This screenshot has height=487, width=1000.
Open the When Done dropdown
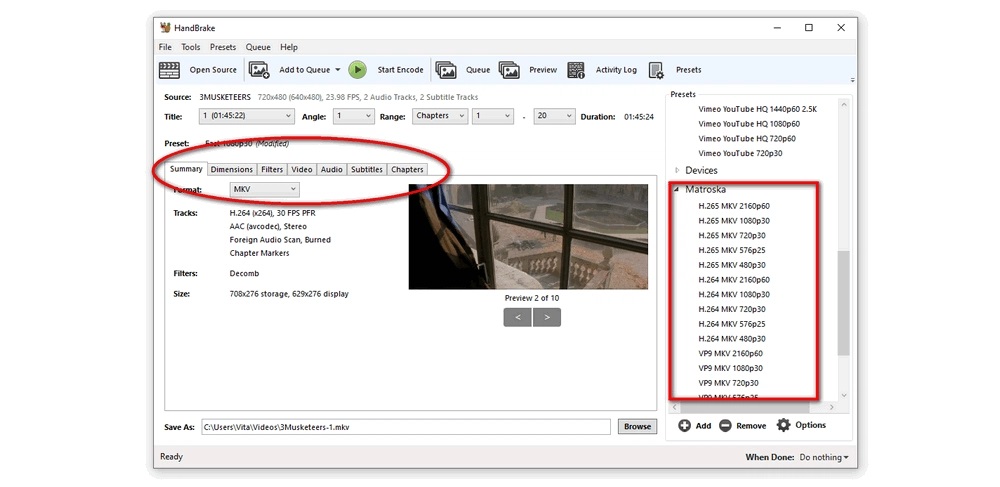[824, 458]
